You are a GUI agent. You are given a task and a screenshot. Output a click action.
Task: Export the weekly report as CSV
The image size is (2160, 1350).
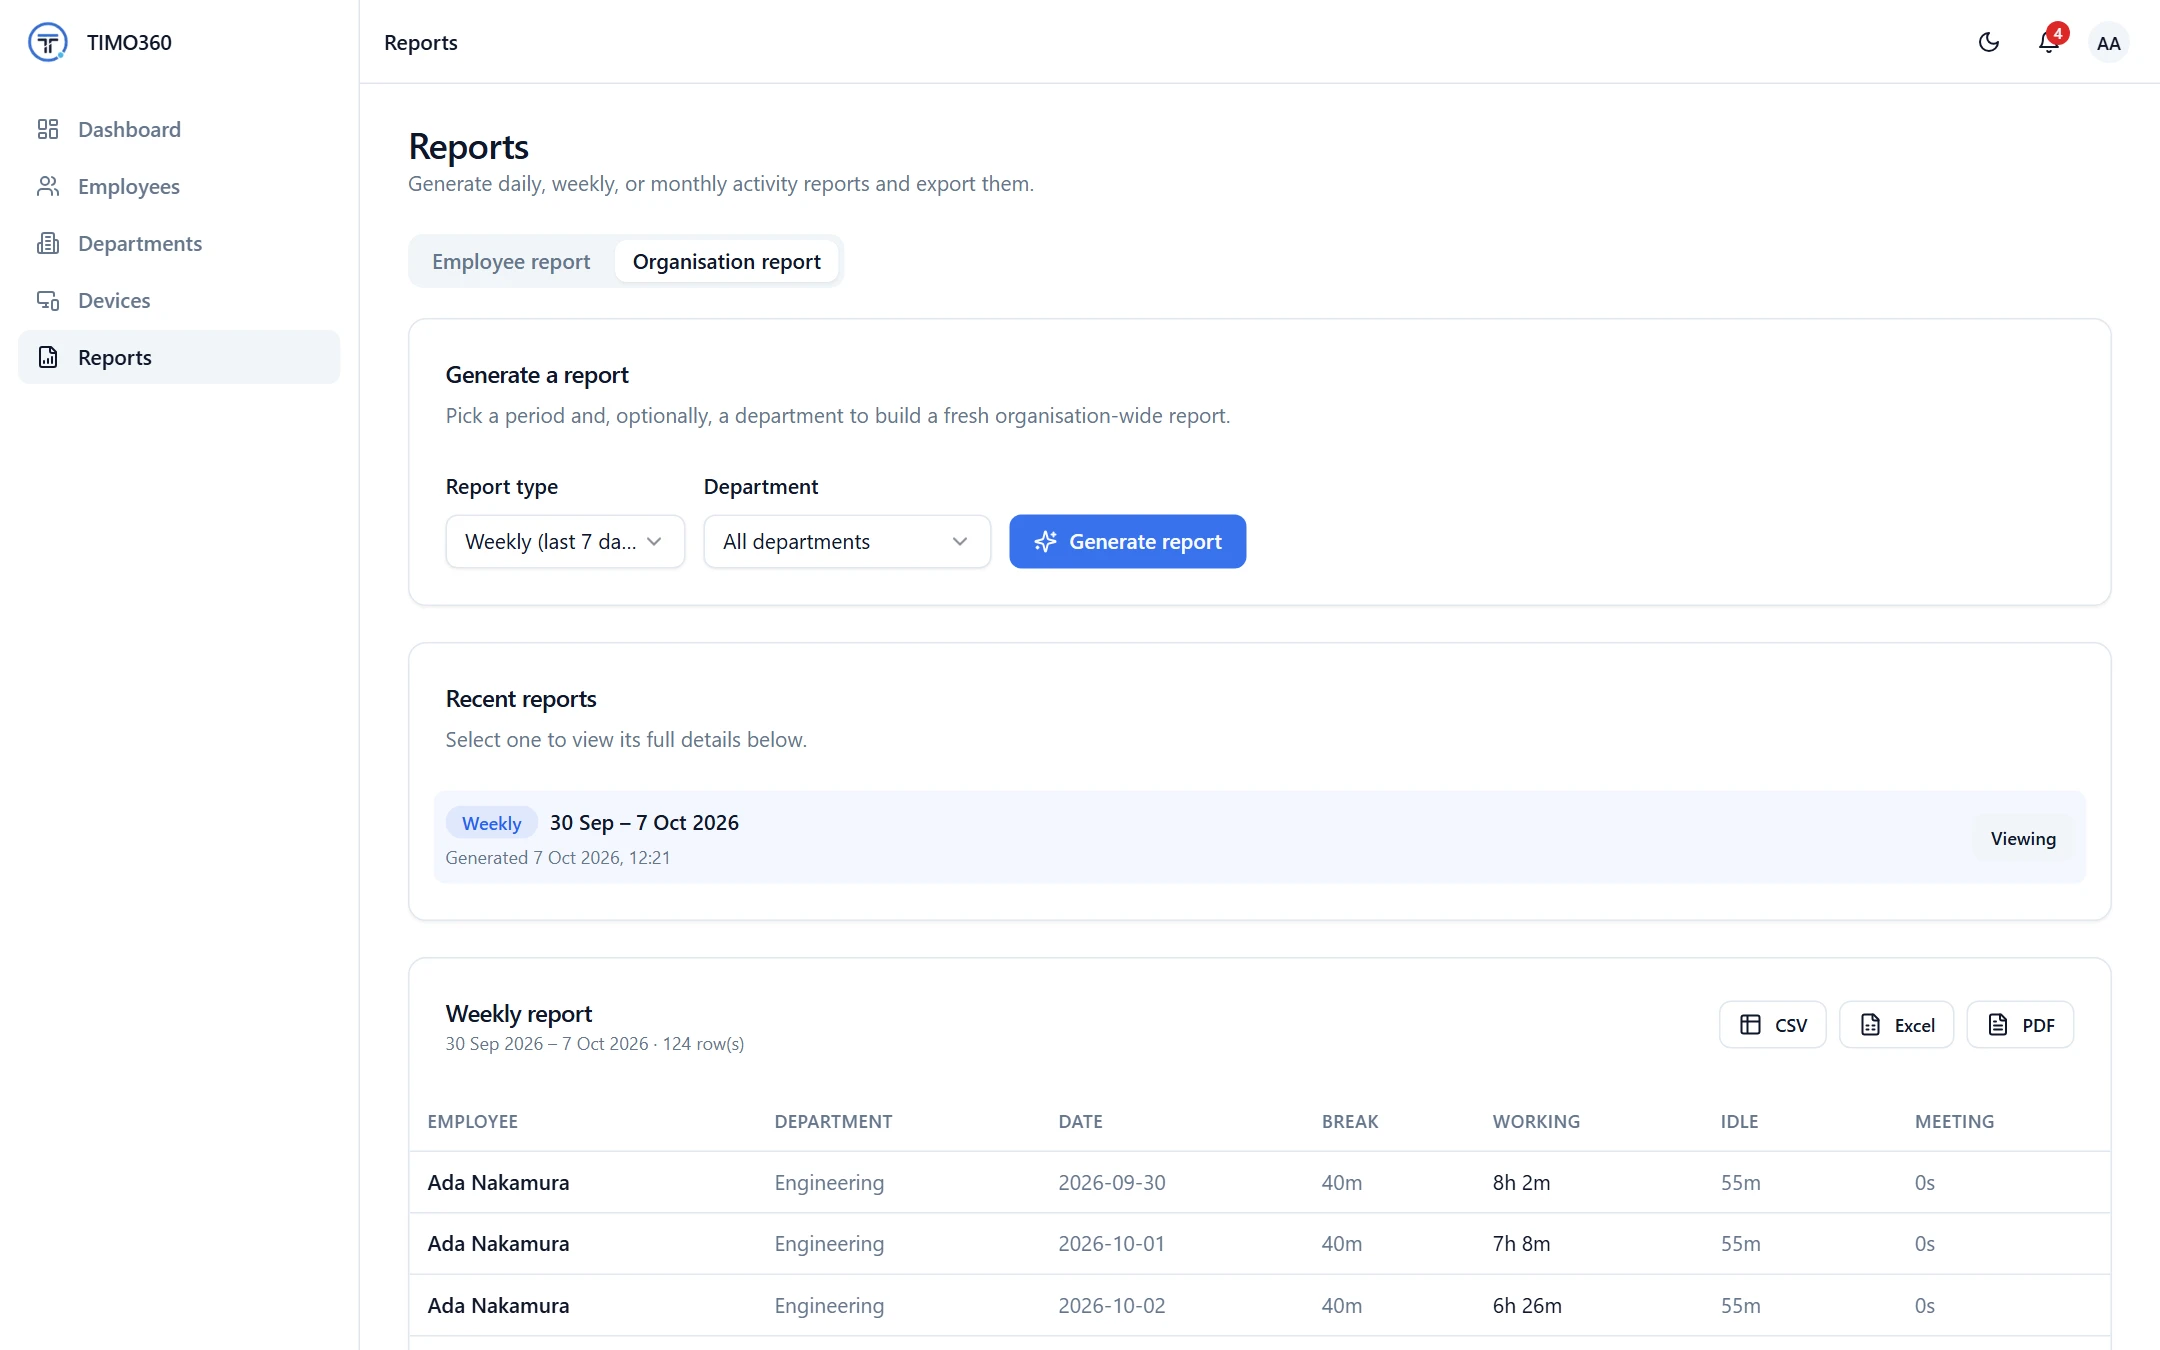point(1772,1025)
